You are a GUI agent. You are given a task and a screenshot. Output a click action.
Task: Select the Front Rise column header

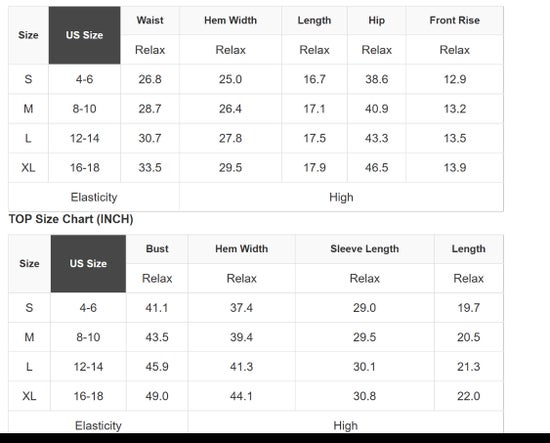pyautogui.click(x=455, y=20)
